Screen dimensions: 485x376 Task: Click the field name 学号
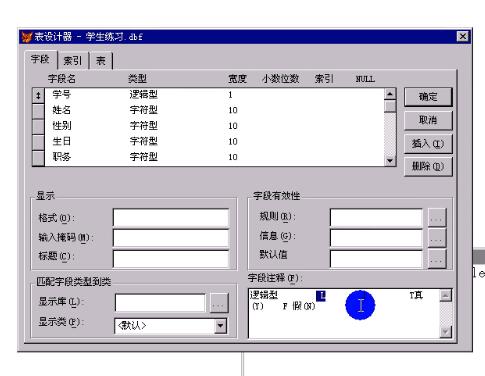pos(62,95)
